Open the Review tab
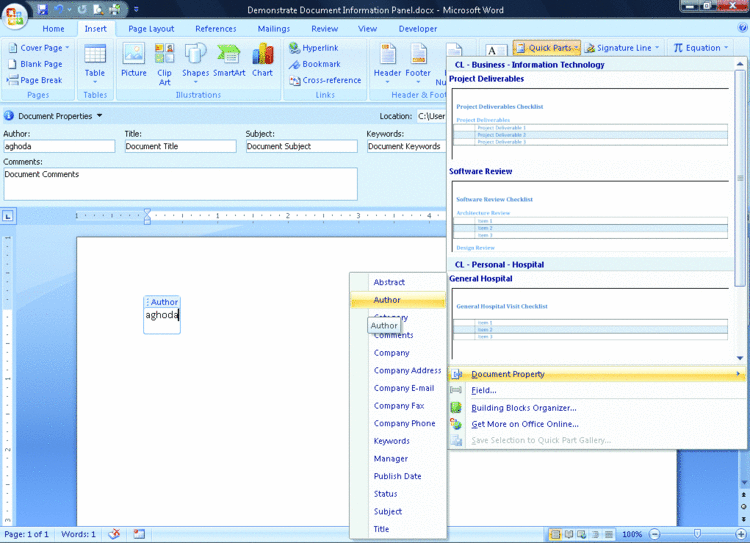The width and height of the screenshot is (750, 543). (324, 29)
